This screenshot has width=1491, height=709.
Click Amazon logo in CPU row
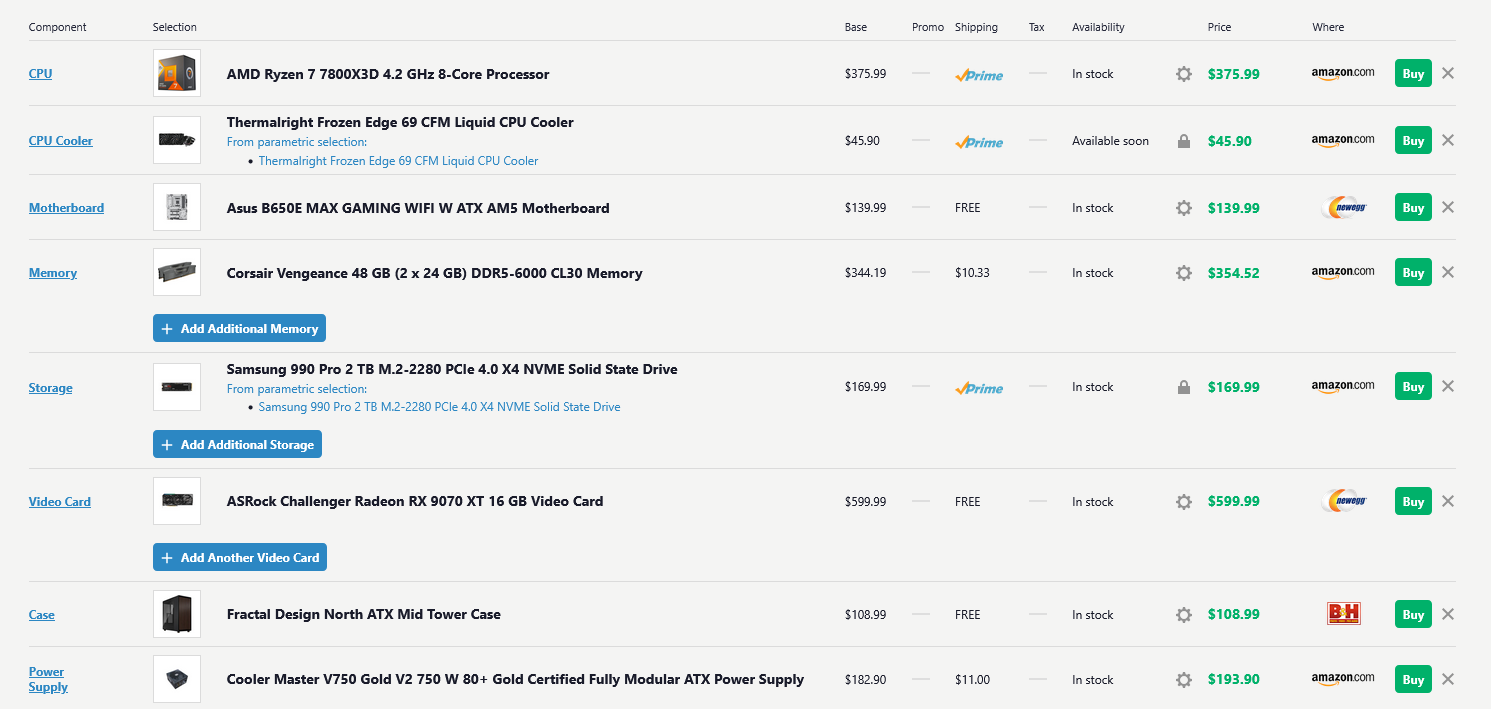click(1343, 73)
